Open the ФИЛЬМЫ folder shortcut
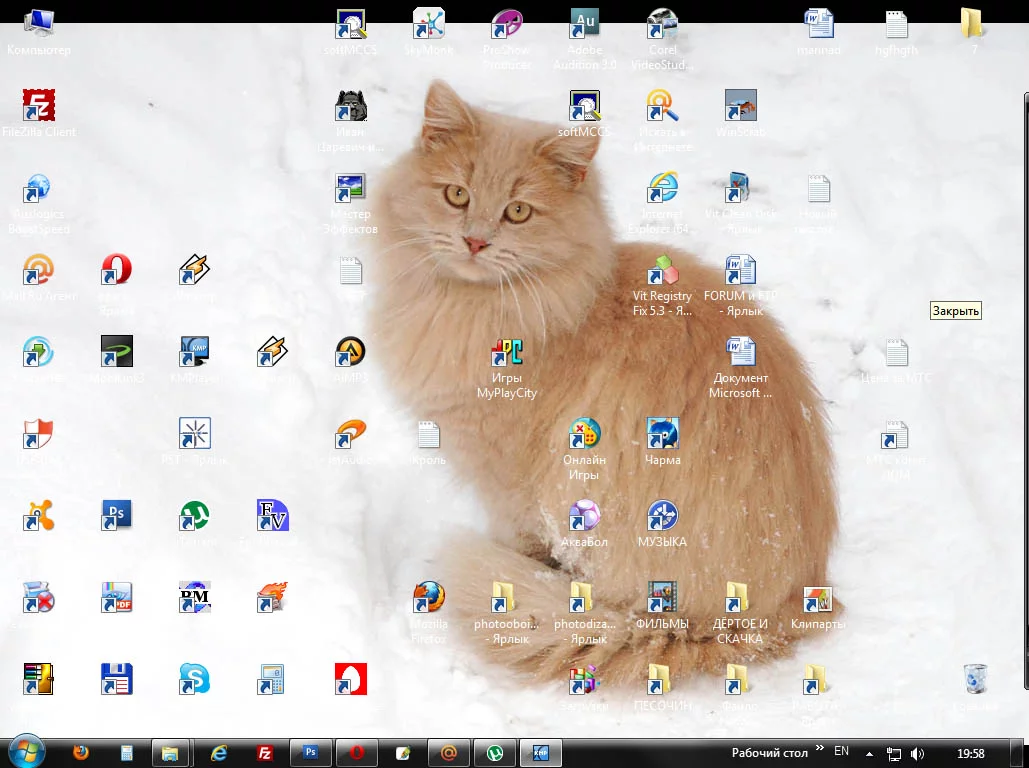This screenshot has height=768, width=1029. pyautogui.click(x=662, y=598)
